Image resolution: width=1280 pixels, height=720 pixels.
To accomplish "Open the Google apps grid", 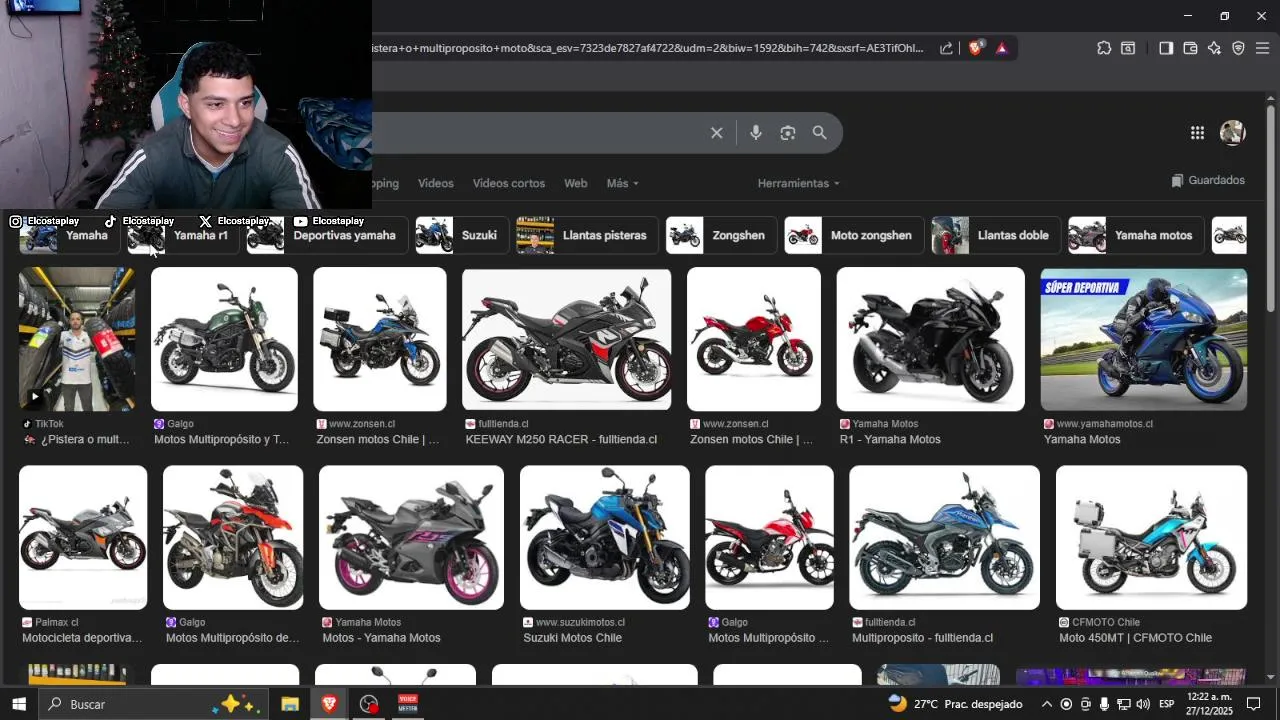I will (1197, 133).
